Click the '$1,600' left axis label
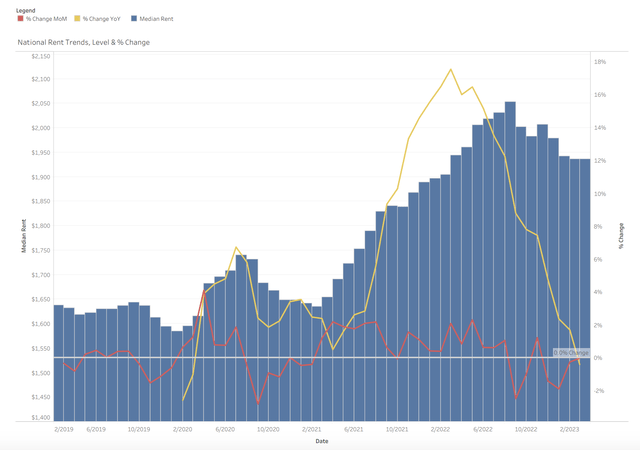This screenshot has width=640, height=450. pos(41,324)
